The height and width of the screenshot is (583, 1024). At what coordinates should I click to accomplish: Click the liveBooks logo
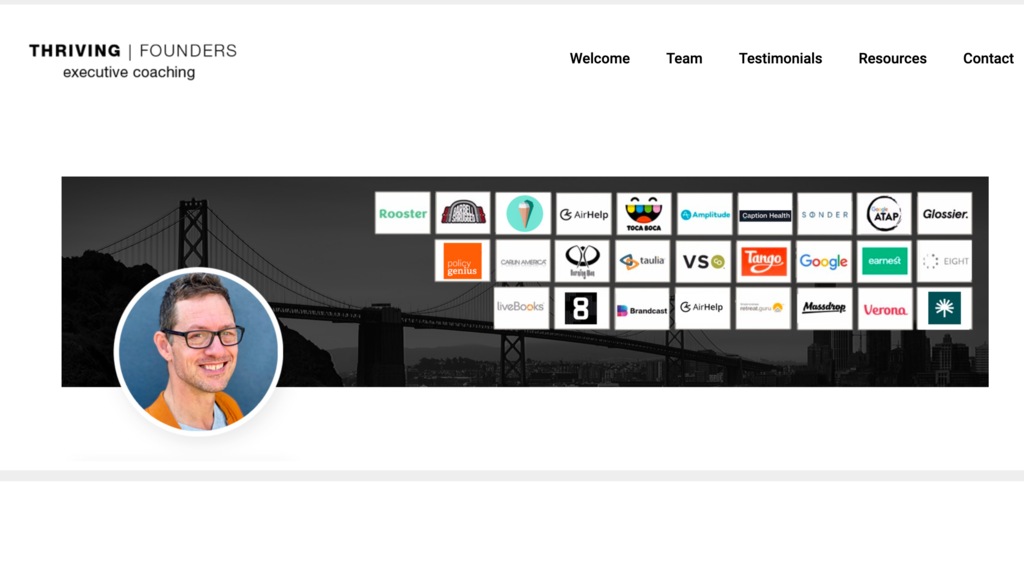point(521,307)
